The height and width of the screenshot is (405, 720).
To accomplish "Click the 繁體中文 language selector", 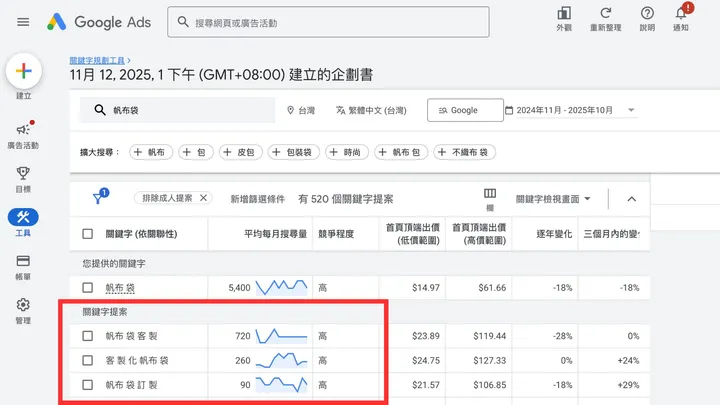I will click(x=371, y=110).
